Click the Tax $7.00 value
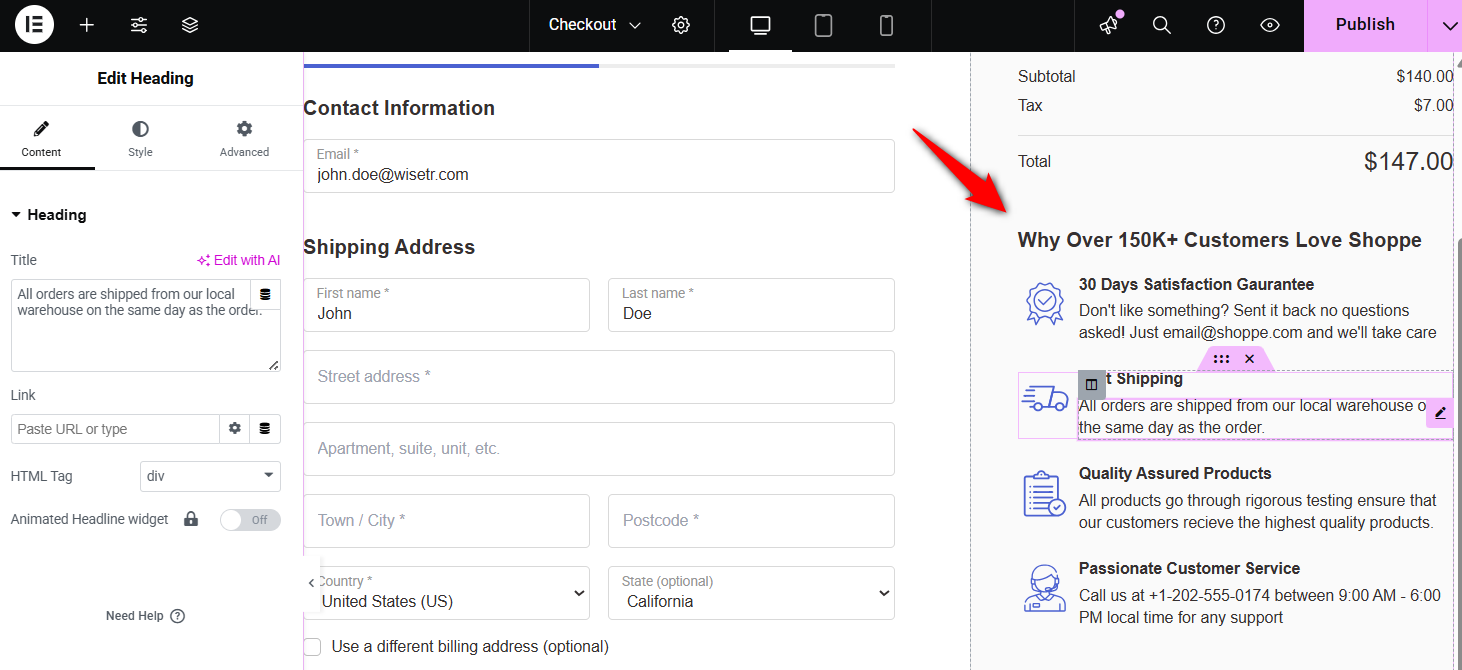Viewport: 1462px width, 670px height. point(1433,105)
